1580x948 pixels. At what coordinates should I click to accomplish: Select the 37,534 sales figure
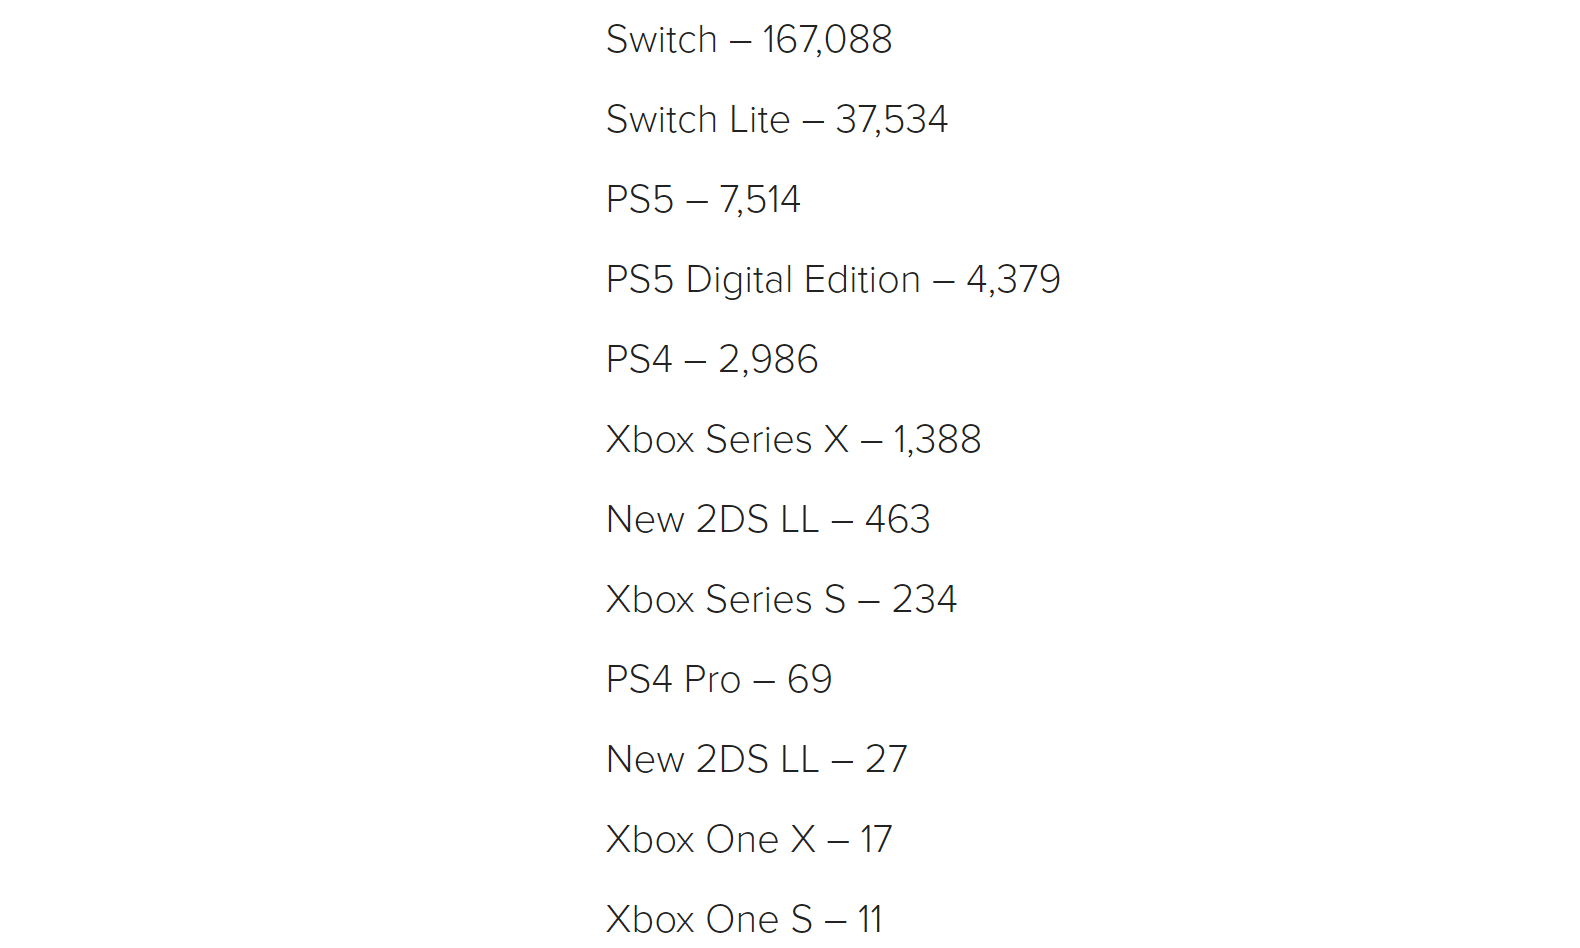point(891,120)
